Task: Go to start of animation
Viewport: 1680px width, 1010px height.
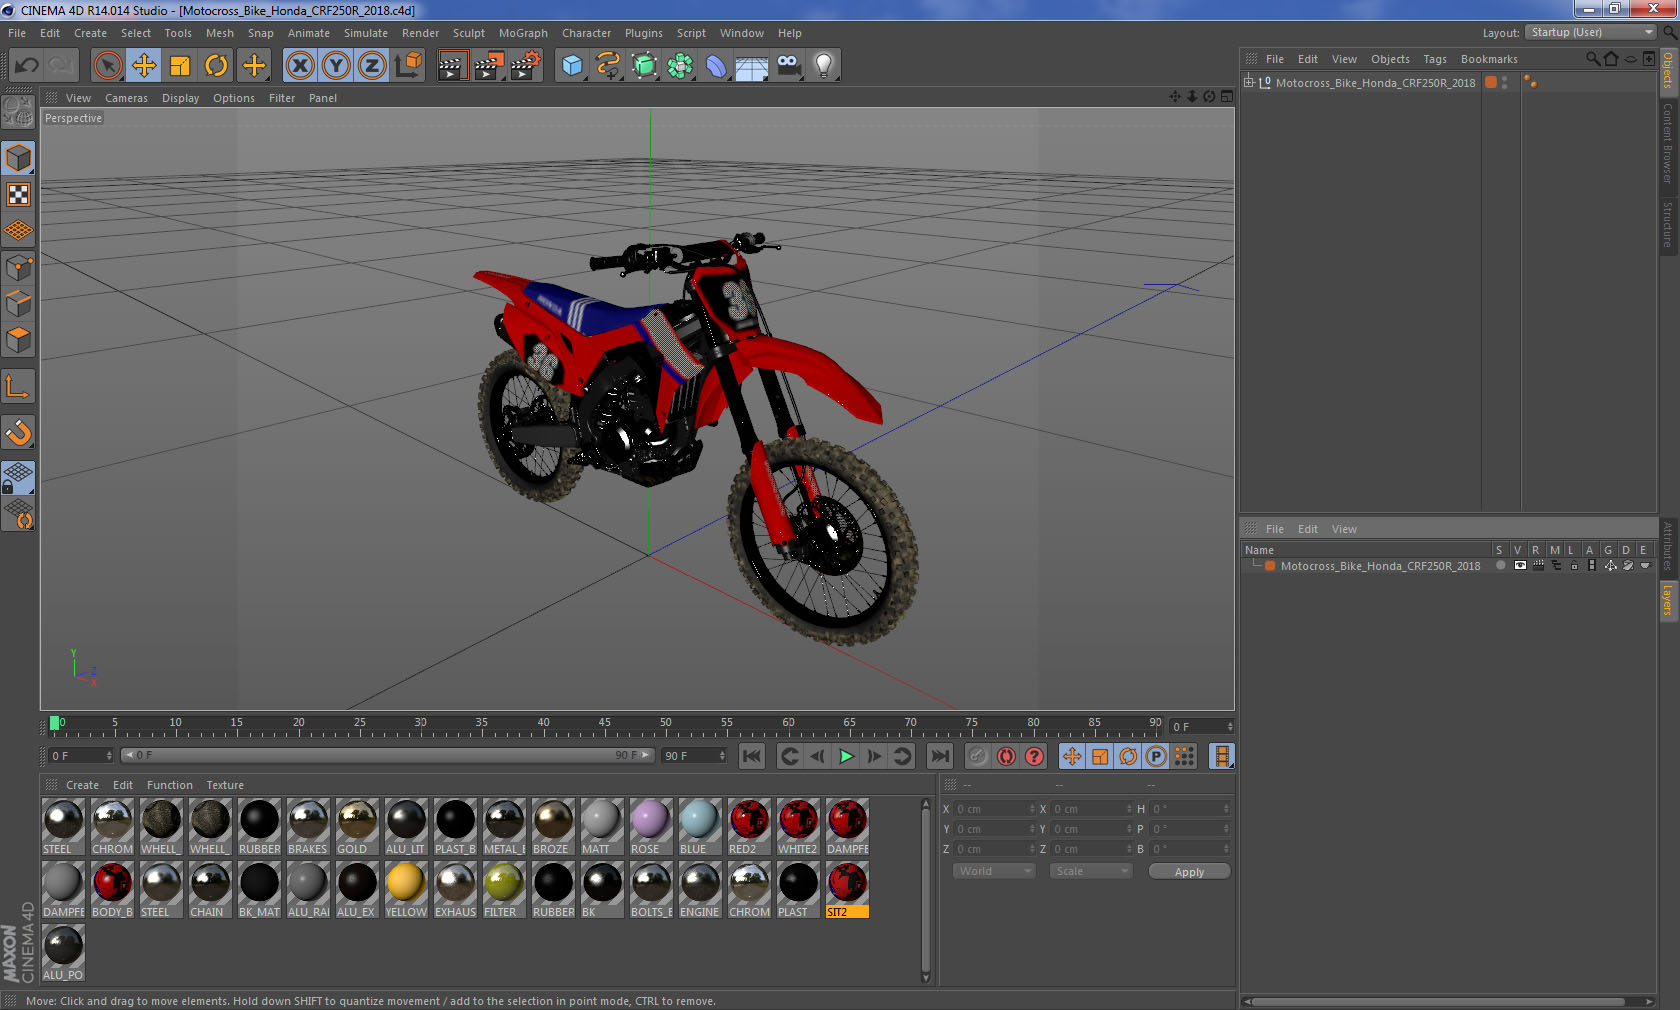Action: point(752,756)
